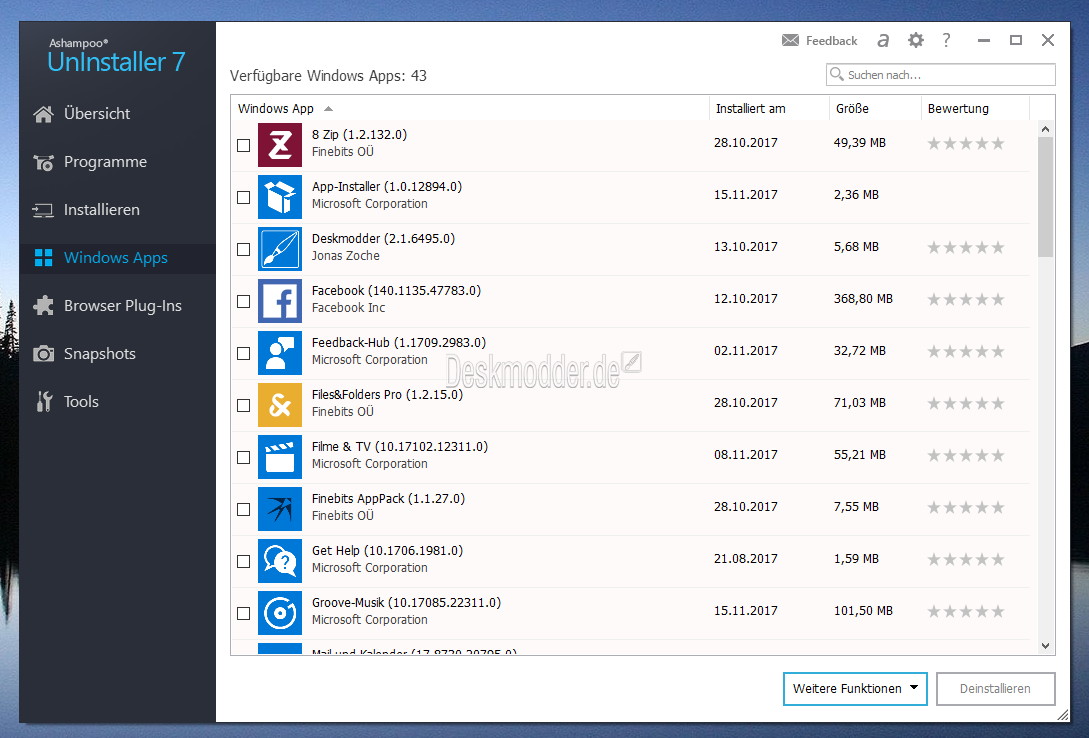Select the Feedback-Hub app icon

tap(280, 353)
